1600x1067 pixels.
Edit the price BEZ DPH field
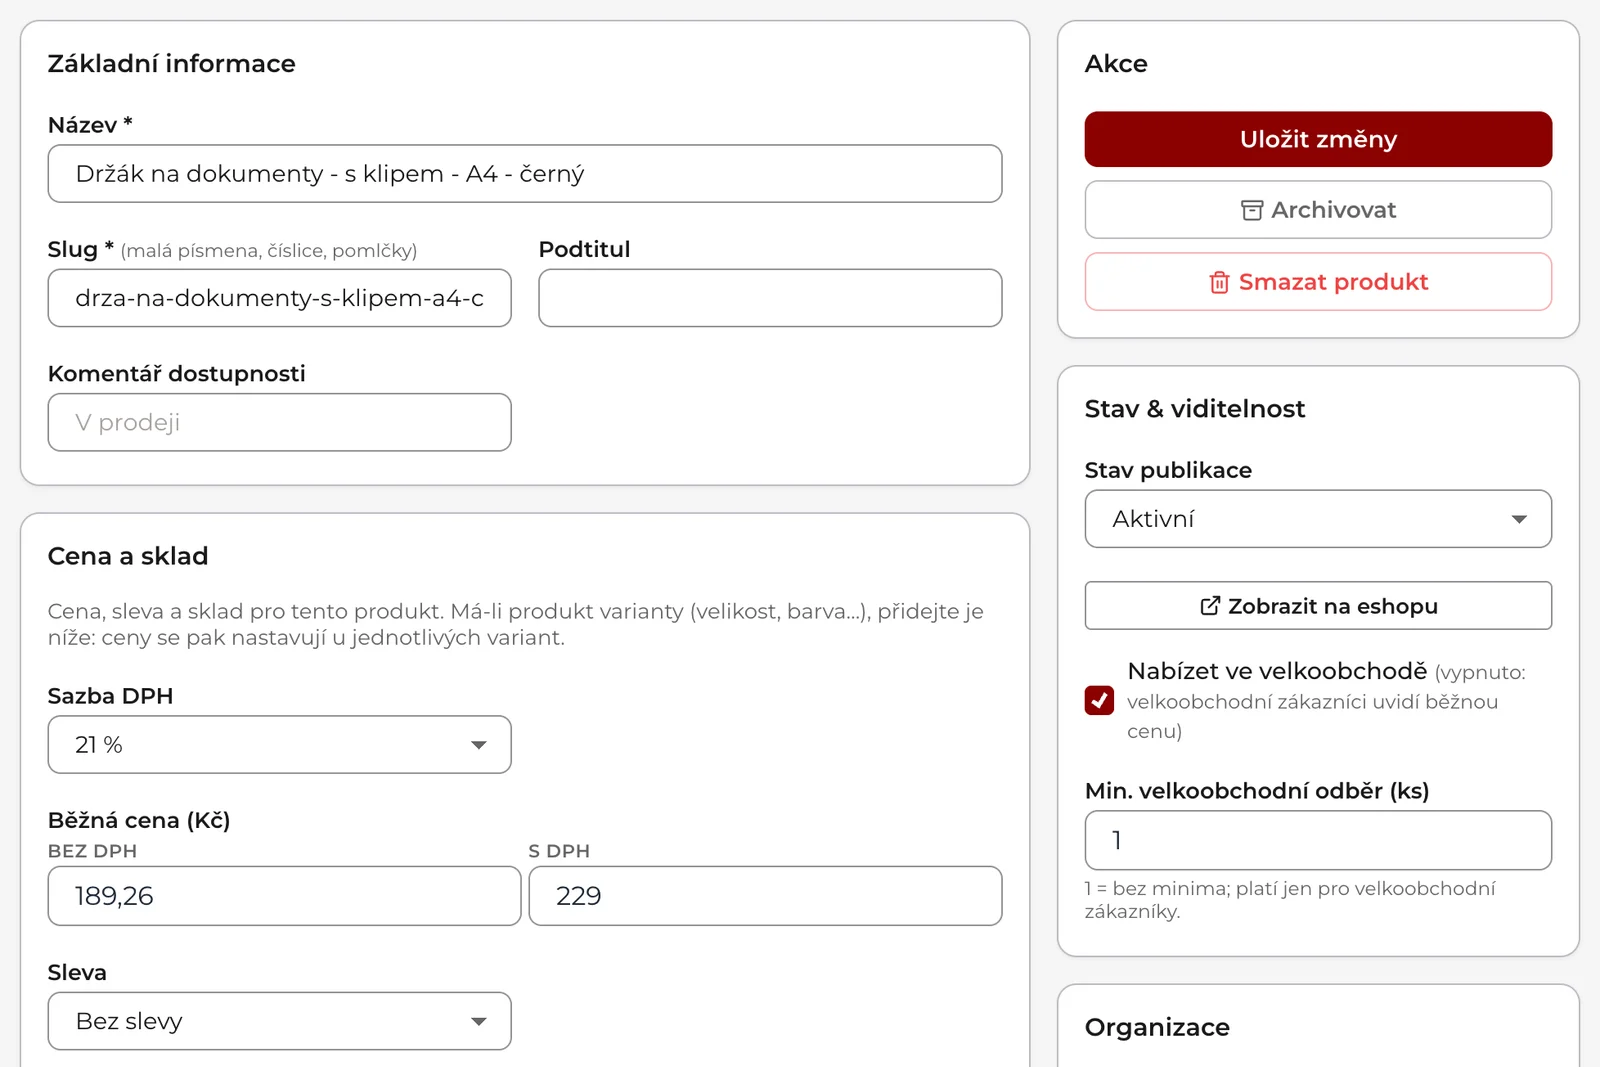[x=284, y=896]
